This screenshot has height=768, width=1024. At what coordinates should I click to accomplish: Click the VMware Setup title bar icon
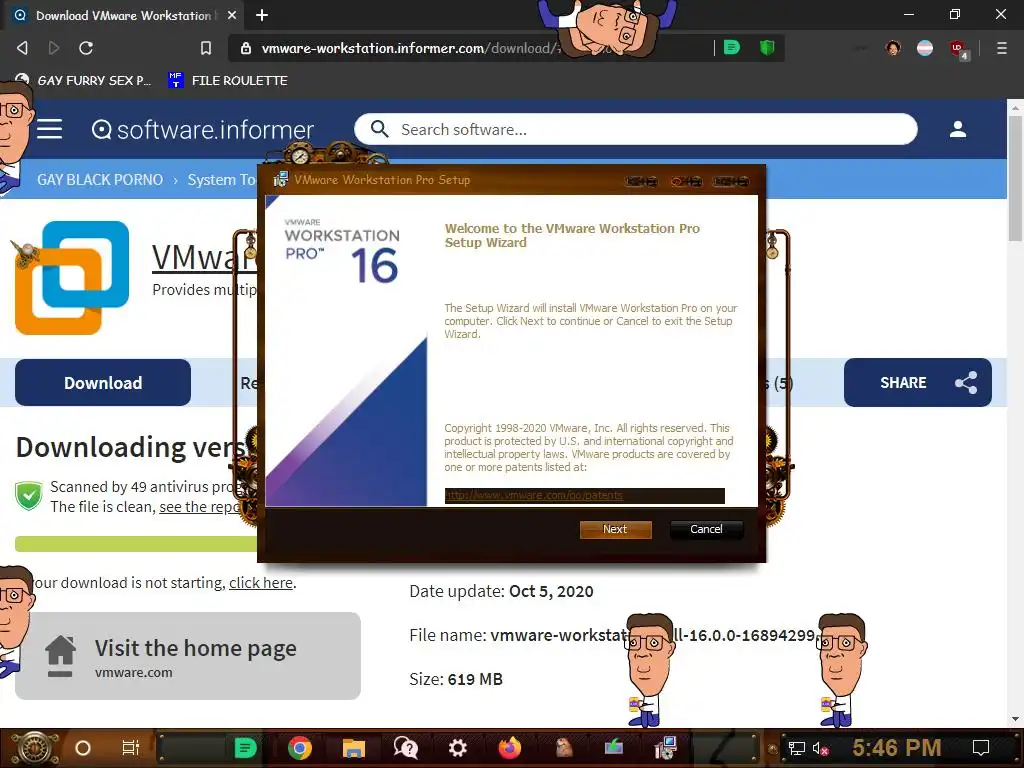(x=280, y=180)
